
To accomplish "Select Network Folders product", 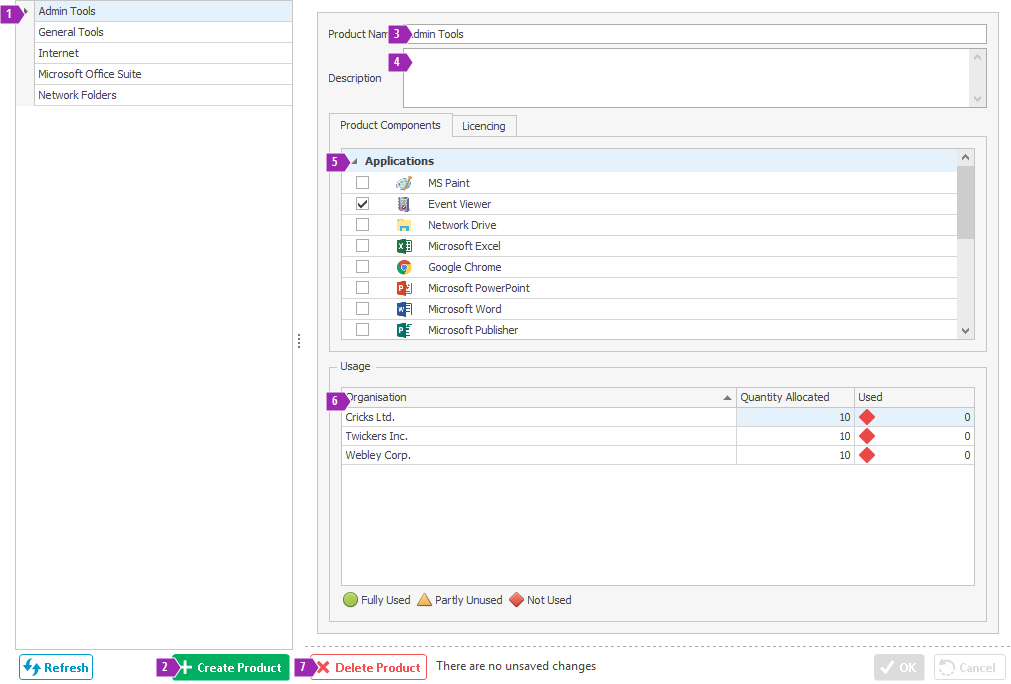I will pos(163,95).
